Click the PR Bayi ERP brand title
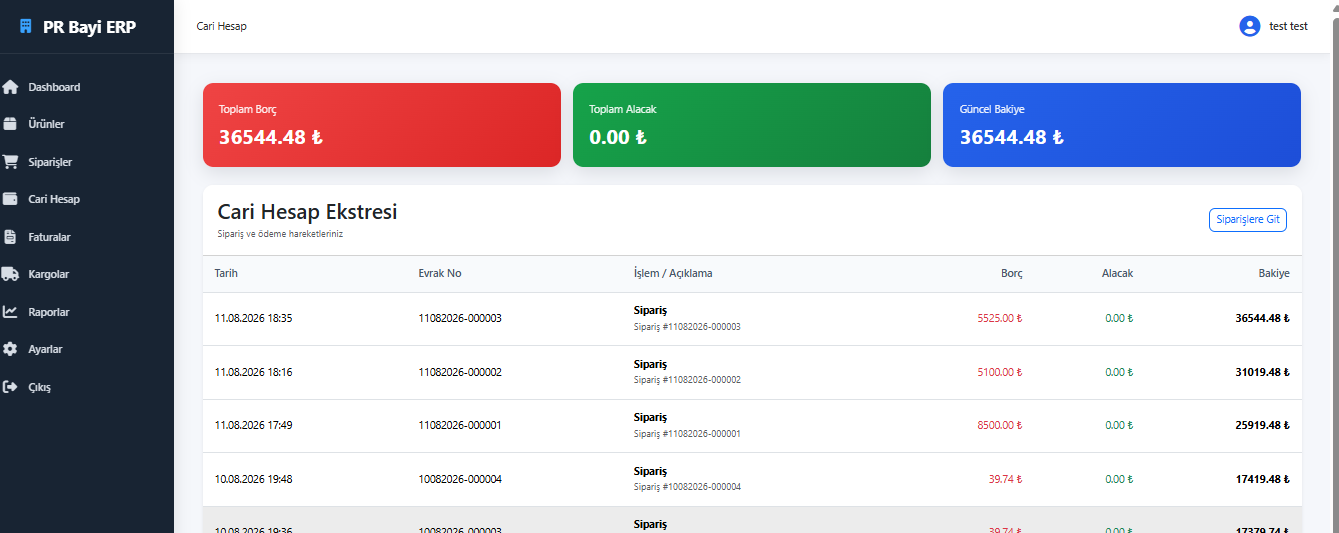Image resolution: width=1339 pixels, height=533 pixels. [x=89, y=27]
